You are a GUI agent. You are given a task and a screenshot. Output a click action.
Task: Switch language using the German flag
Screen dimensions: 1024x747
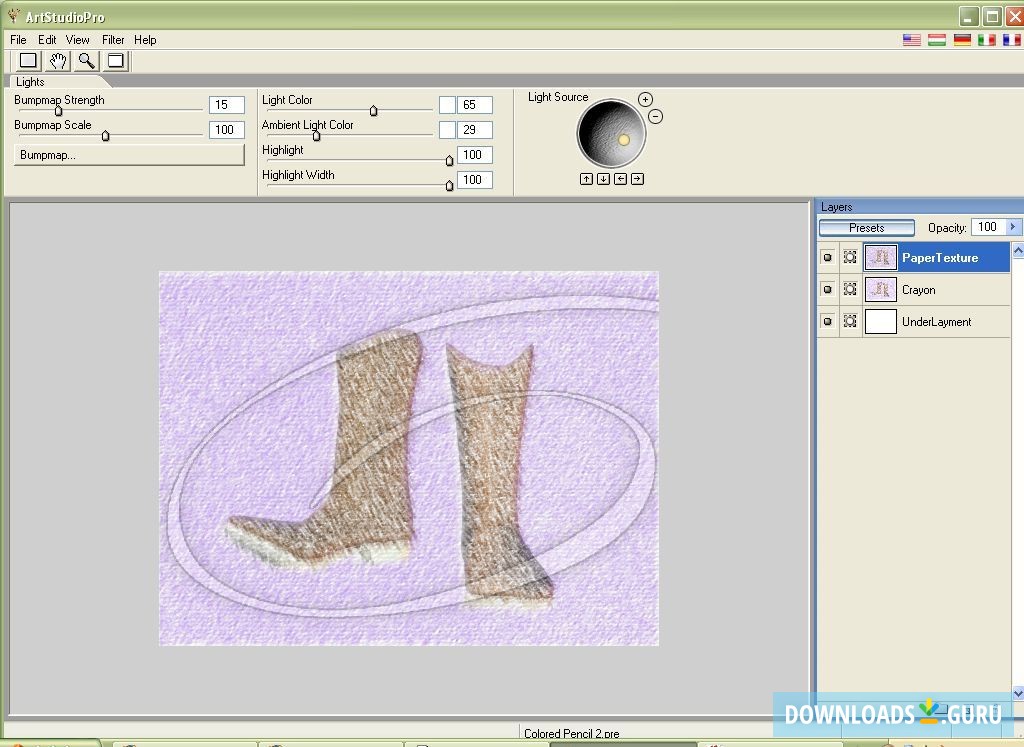tap(962, 40)
